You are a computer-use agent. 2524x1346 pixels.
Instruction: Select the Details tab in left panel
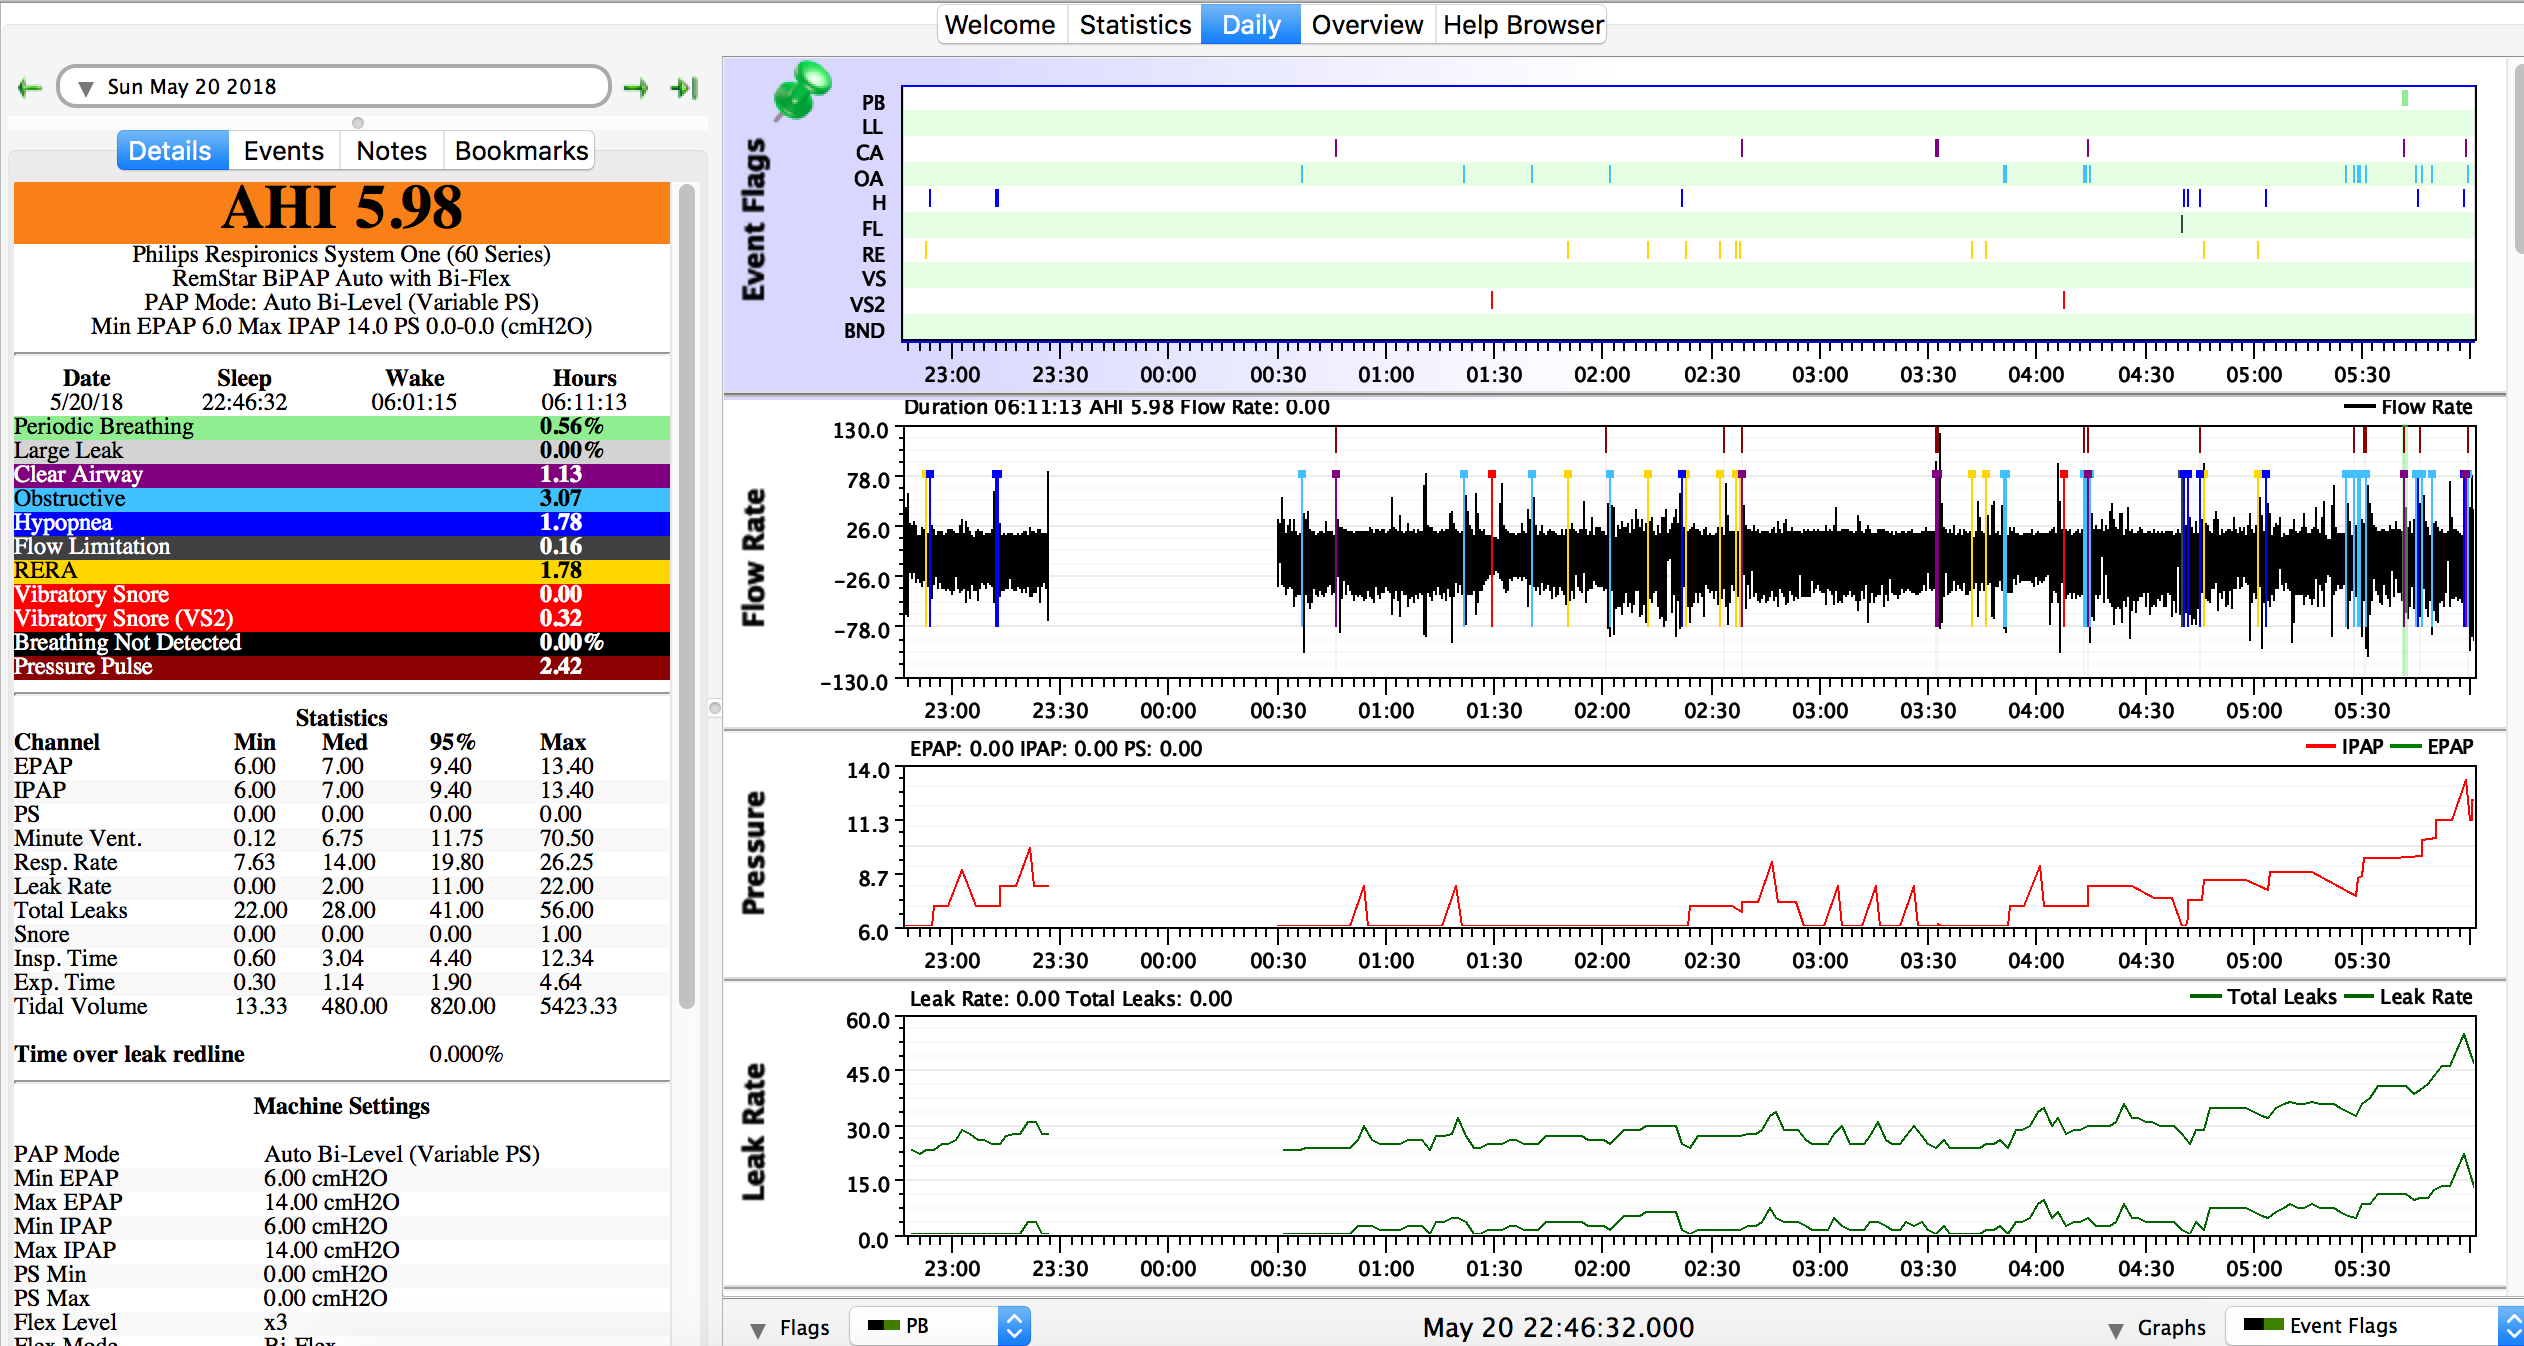[170, 151]
